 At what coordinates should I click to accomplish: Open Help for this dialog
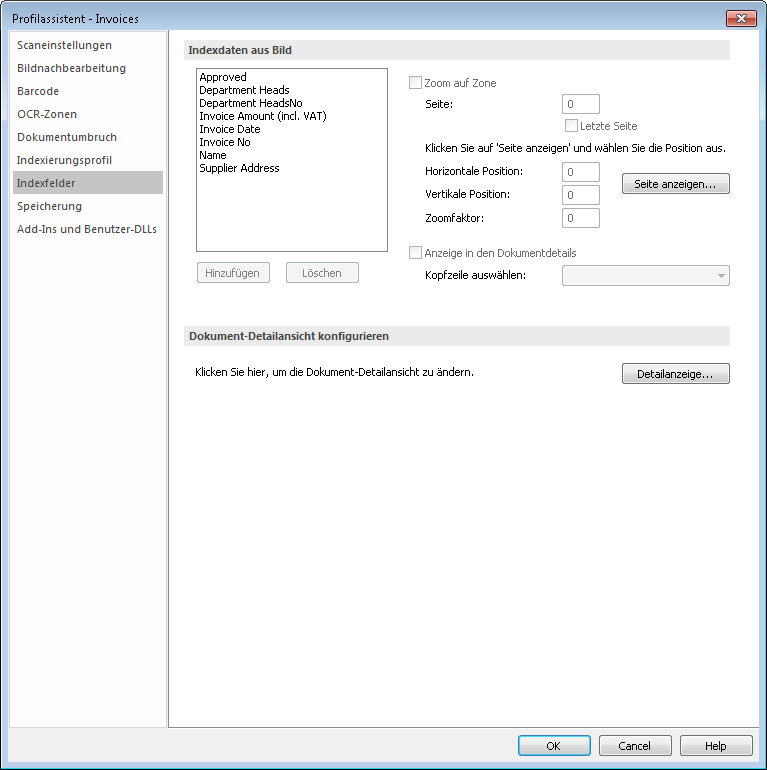tap(716, 745)
